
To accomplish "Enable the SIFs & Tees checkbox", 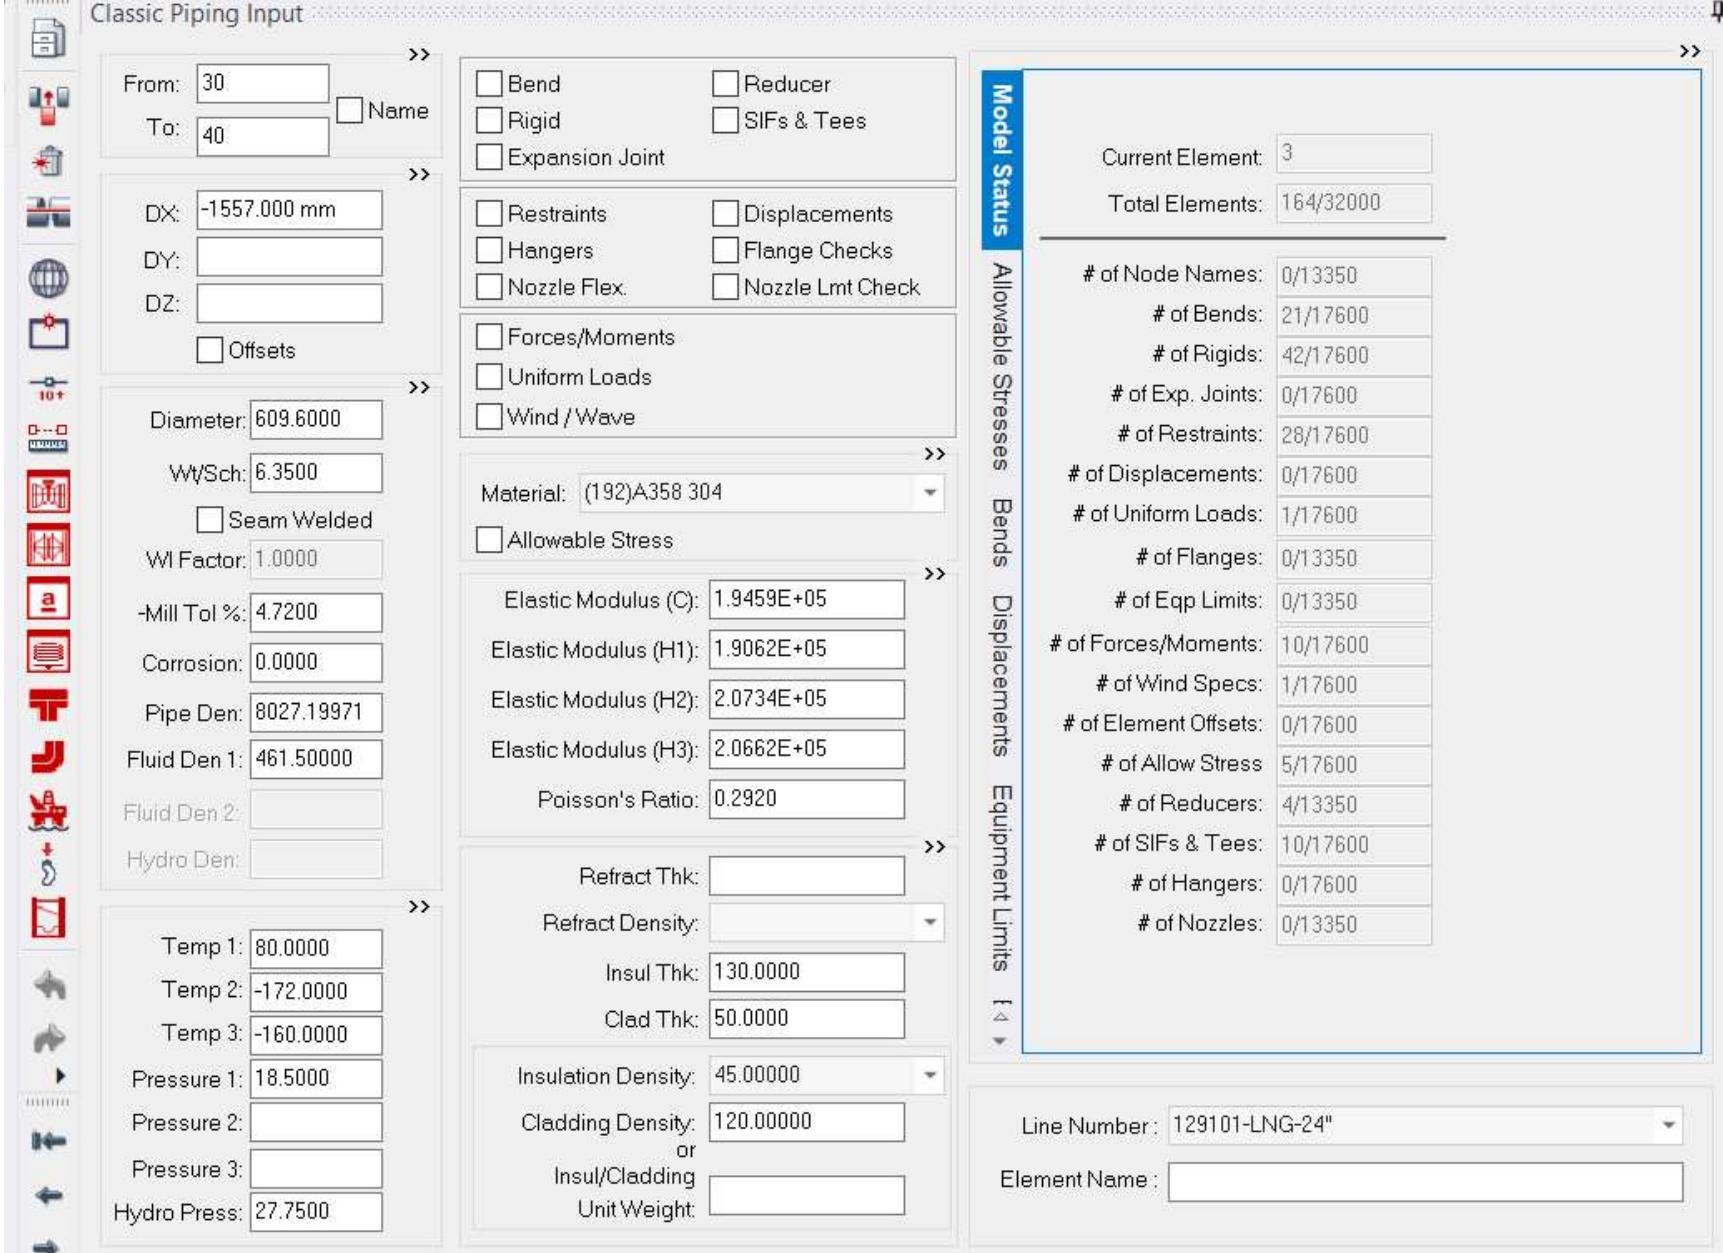I will click(725, 121).
